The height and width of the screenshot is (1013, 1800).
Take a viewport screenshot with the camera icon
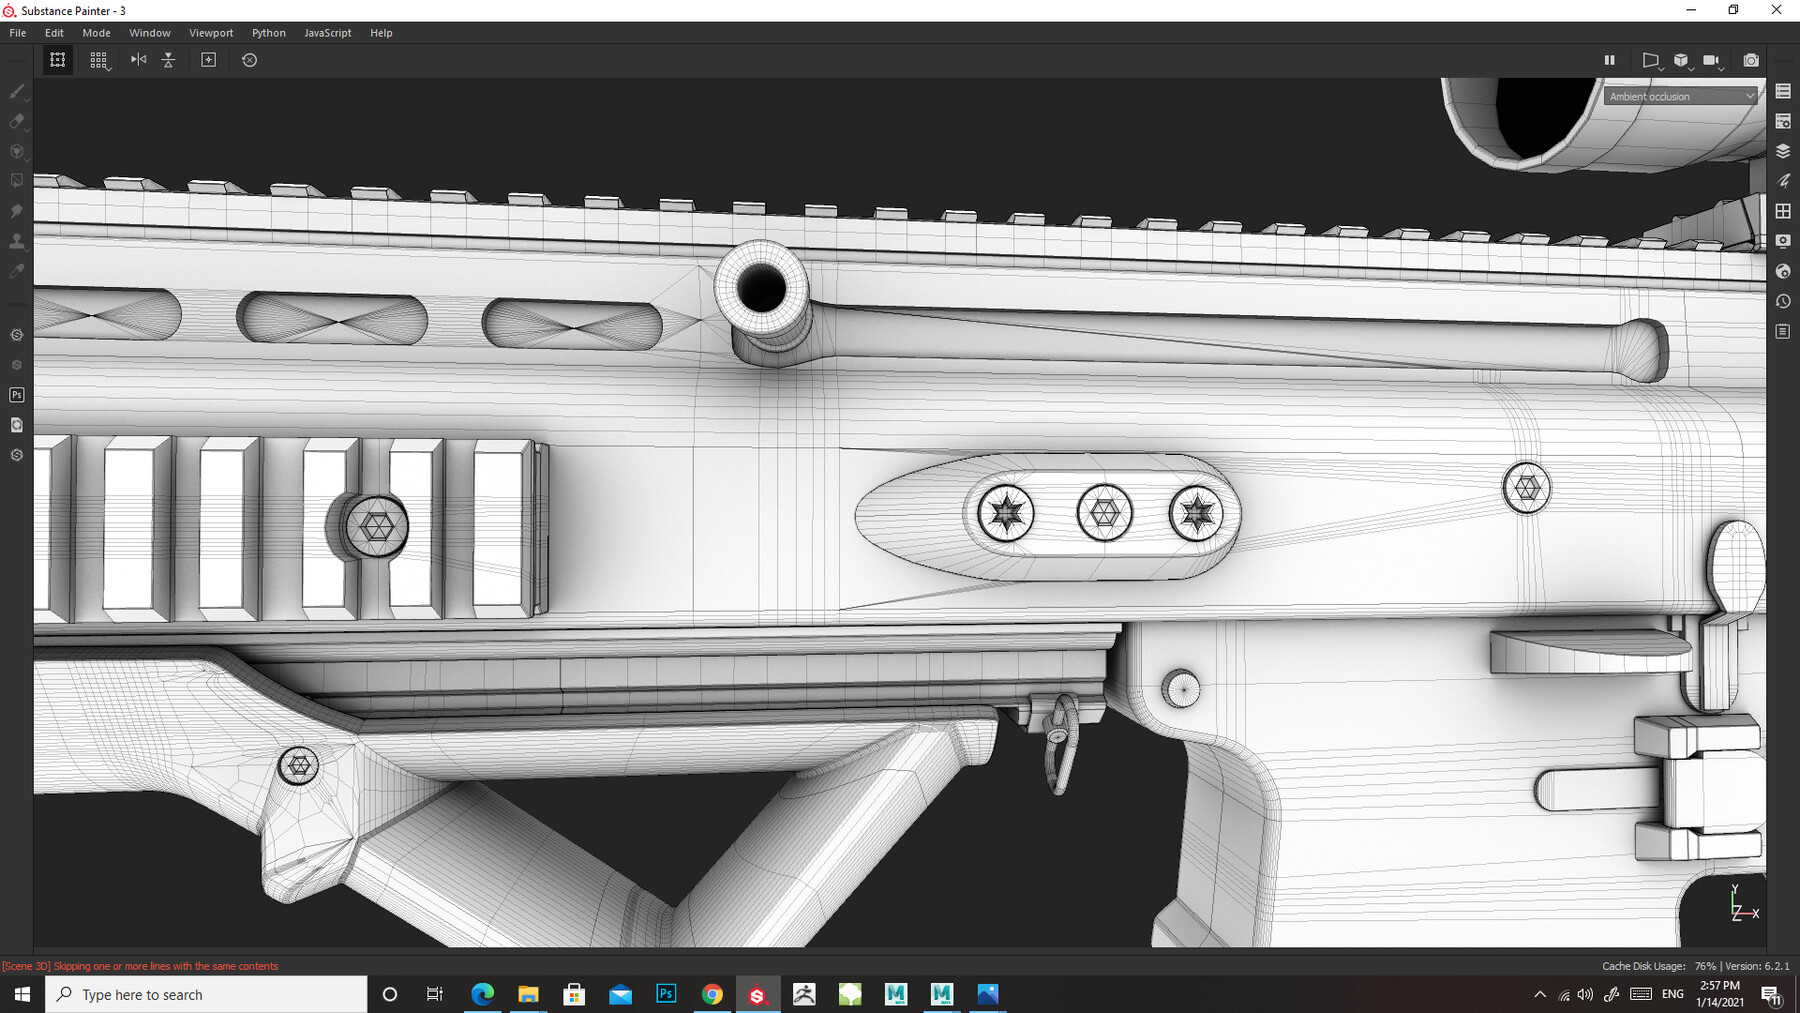1751,60
